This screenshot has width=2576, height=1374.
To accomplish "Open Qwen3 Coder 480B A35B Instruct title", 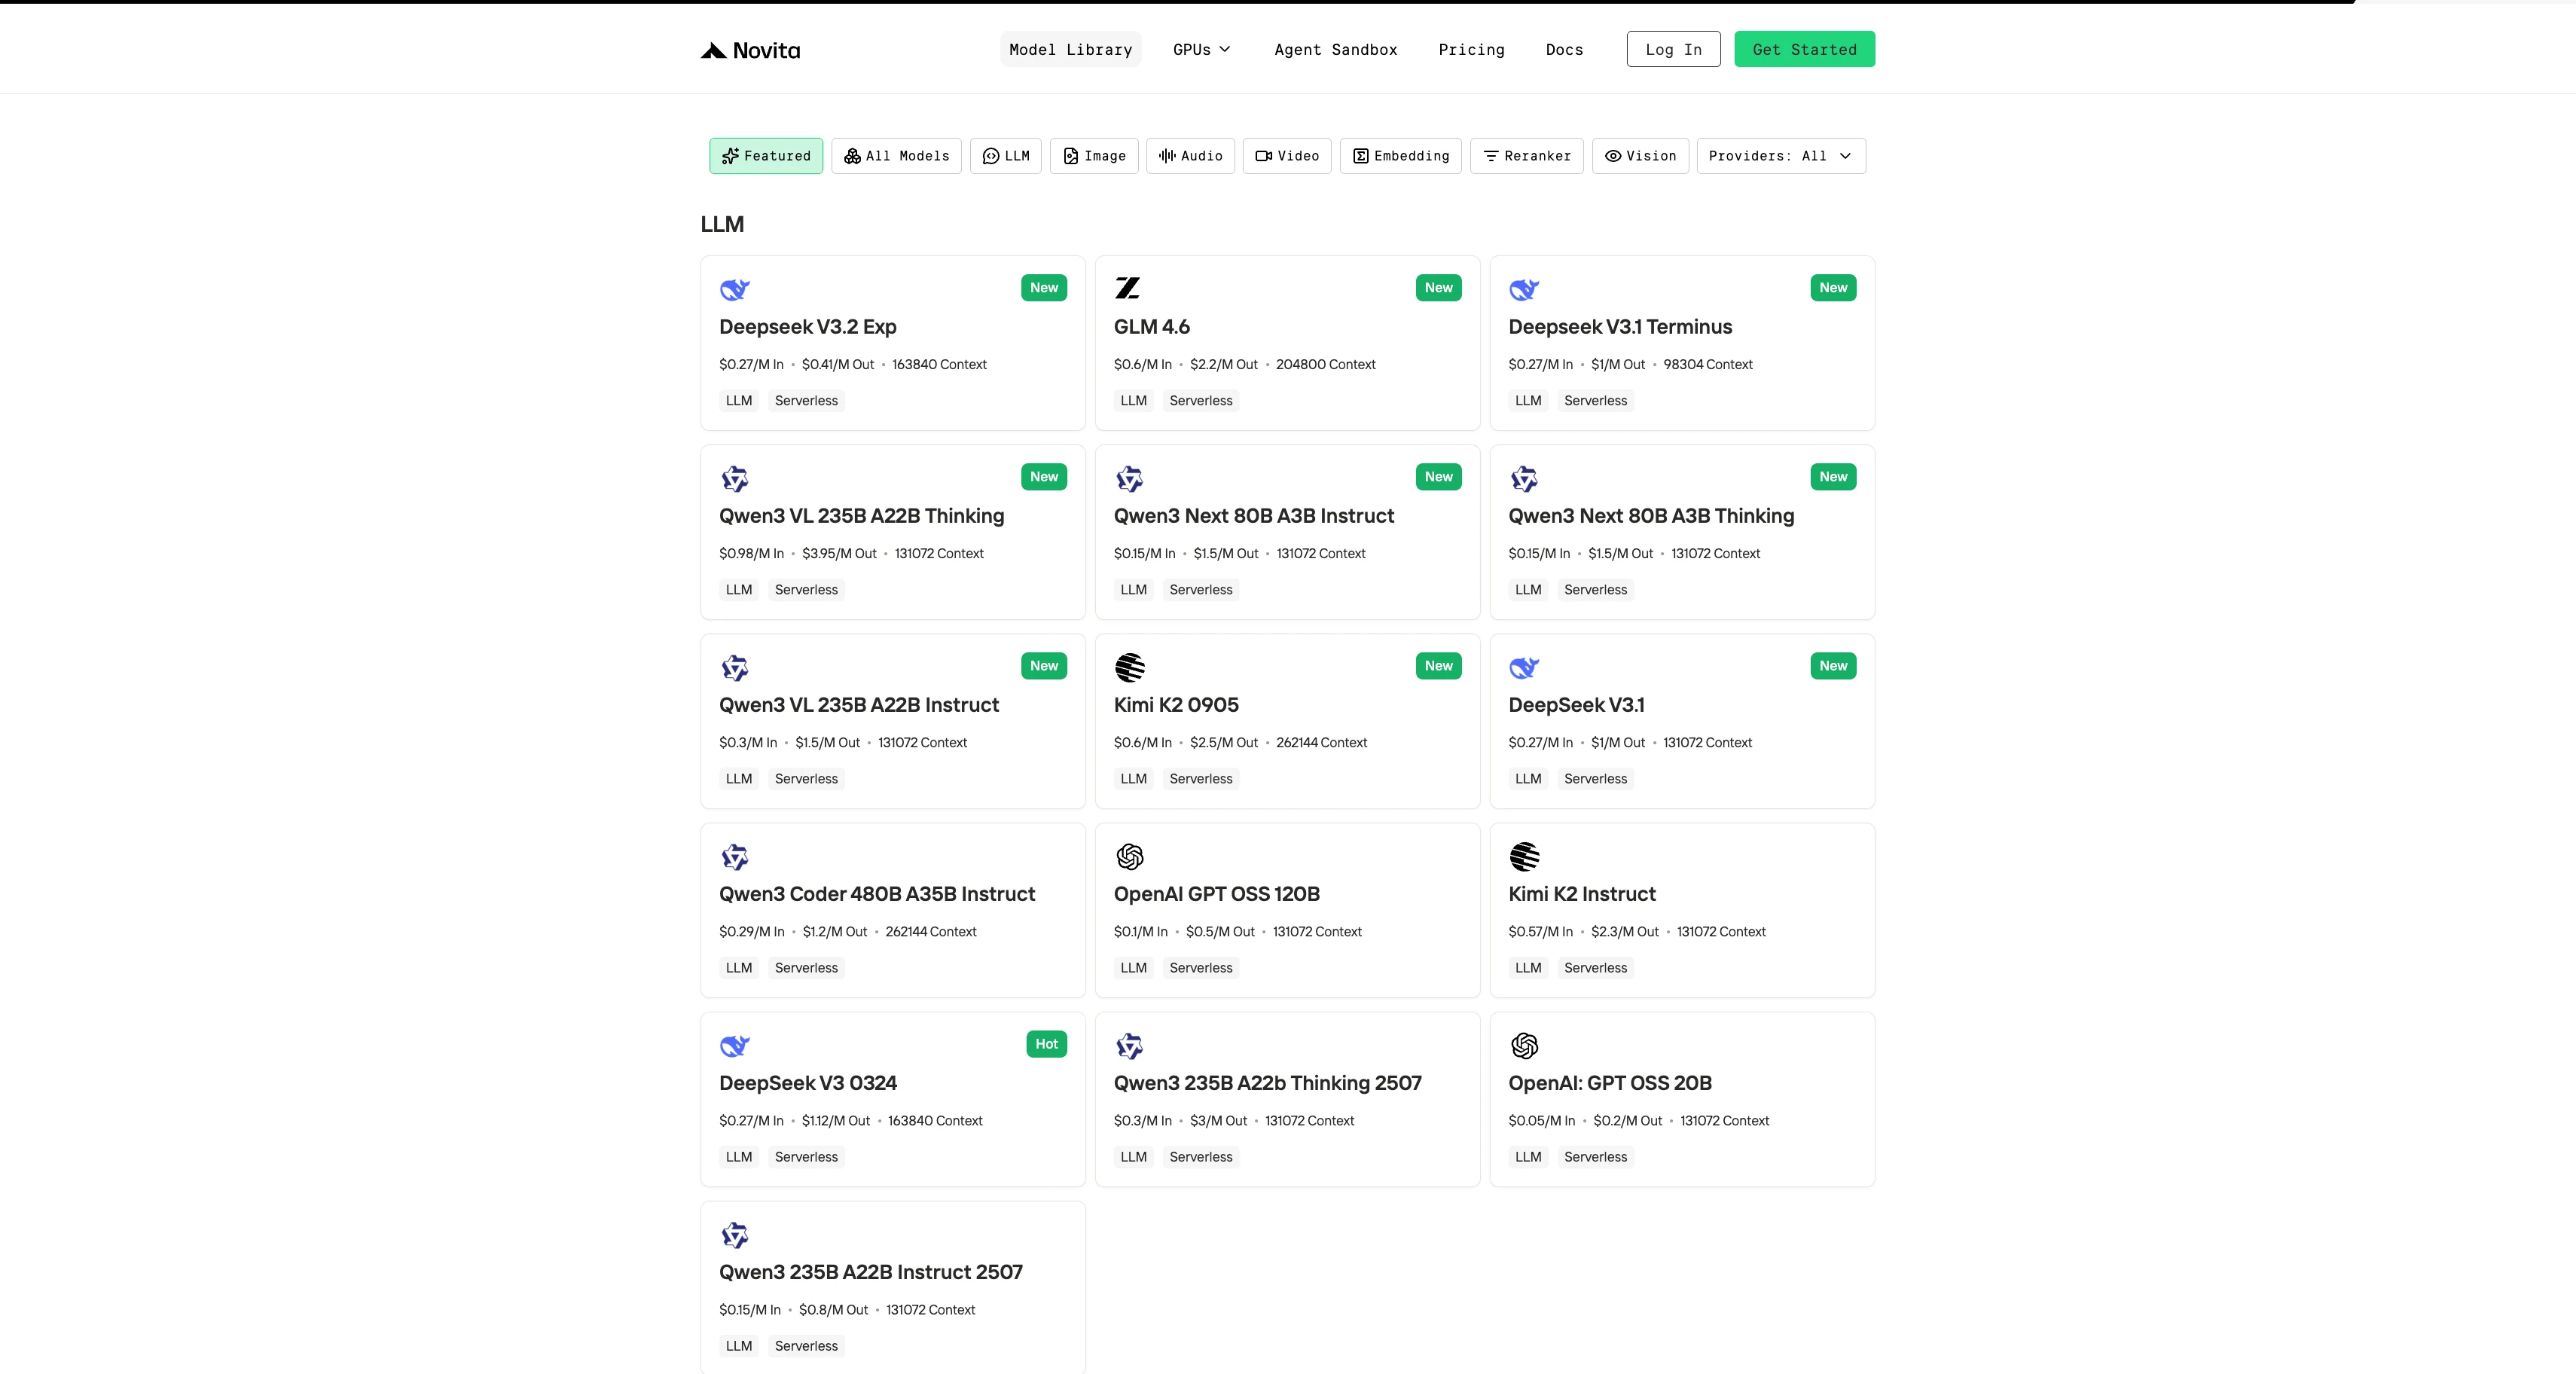I will (877, 894).
